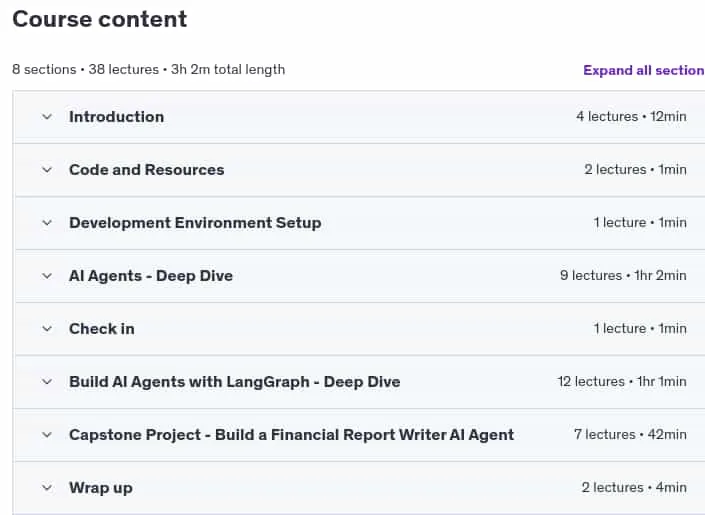Open the Introduction section title
The image size is (705, 515).
coord(116,117)
